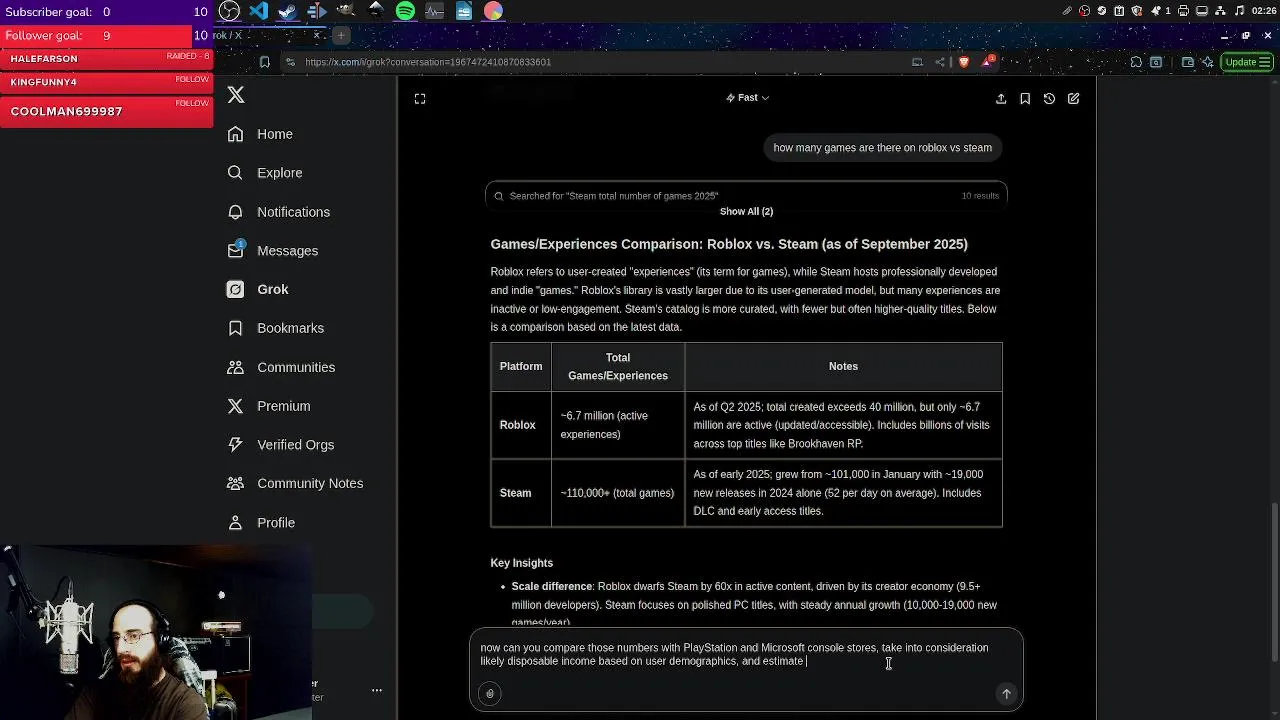Start a new Grok chat
This screenshot has height=720, width=1280.
pos(1073,99)
